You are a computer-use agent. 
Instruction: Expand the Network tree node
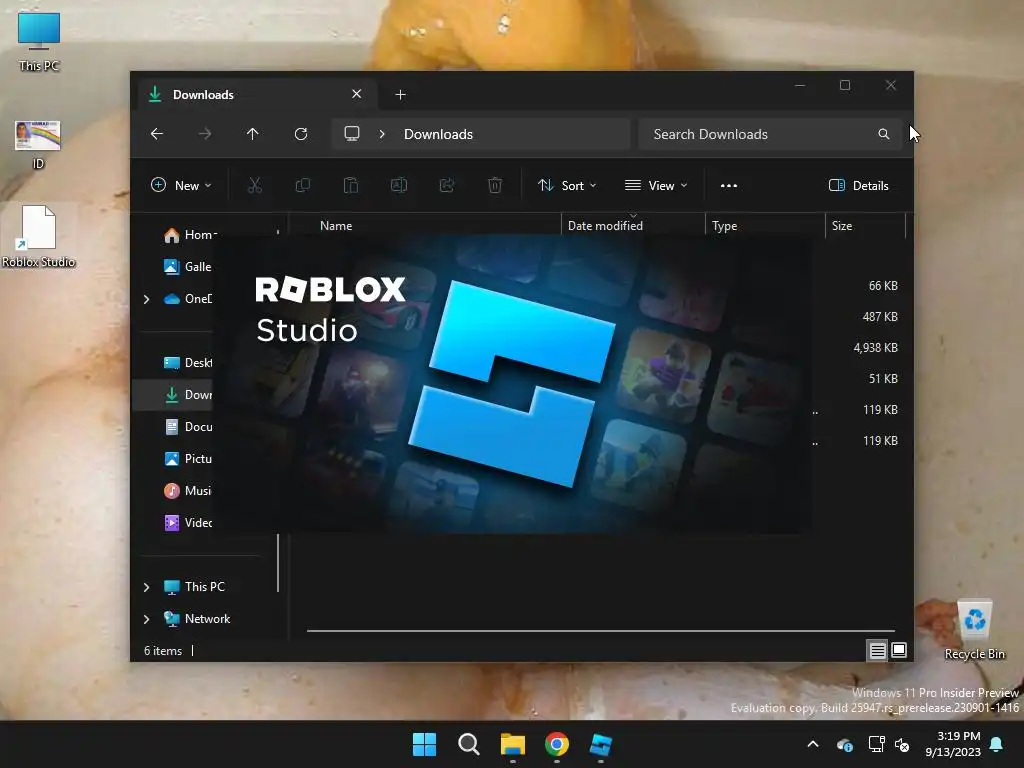[x=146, y=619]
